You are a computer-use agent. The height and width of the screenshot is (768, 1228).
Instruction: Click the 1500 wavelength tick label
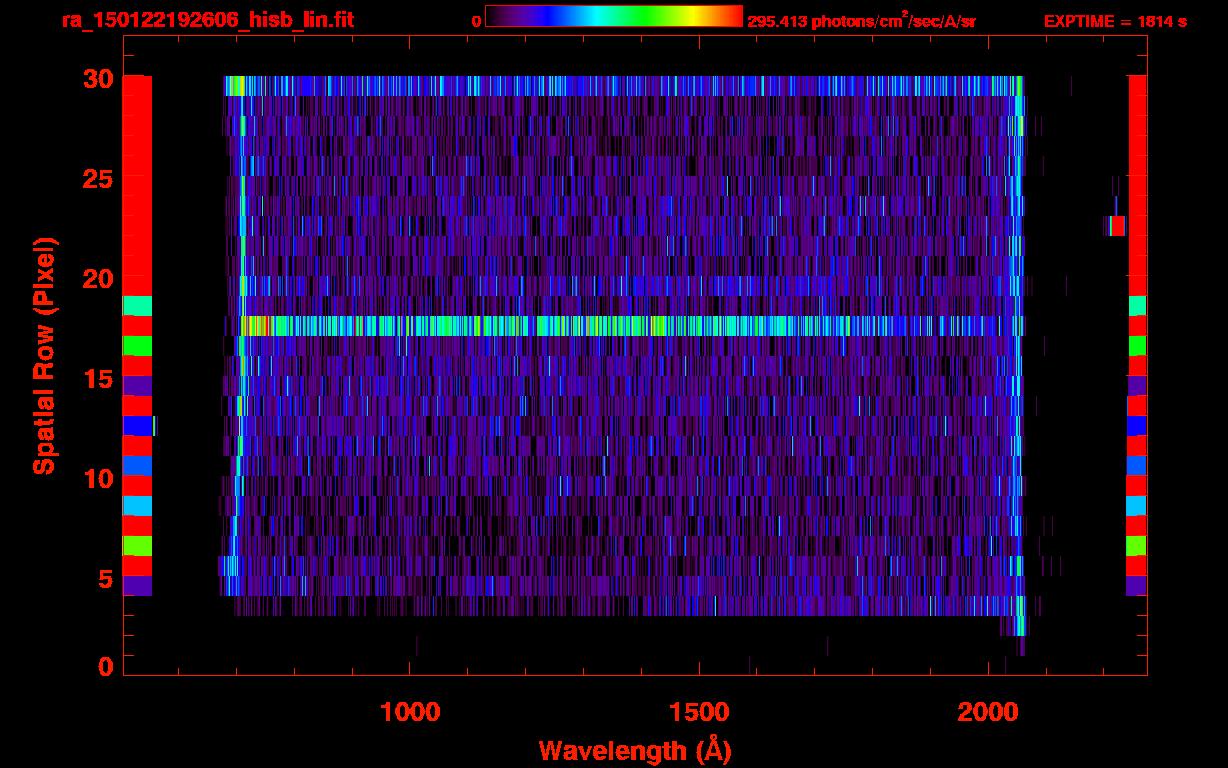pyautogui.click(x=700, y=712)
